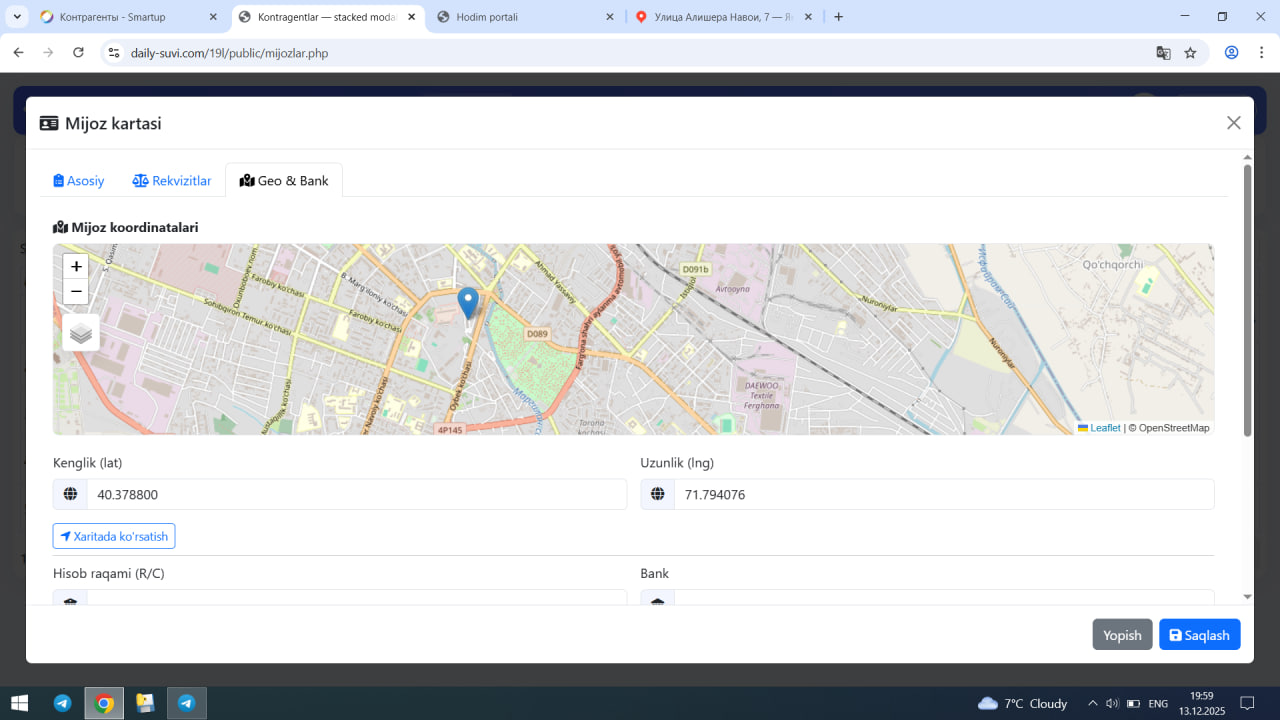Select the Geo & Bank tab
The width and height of the screenshot is (1280, 720).
(x=284, y=181)
